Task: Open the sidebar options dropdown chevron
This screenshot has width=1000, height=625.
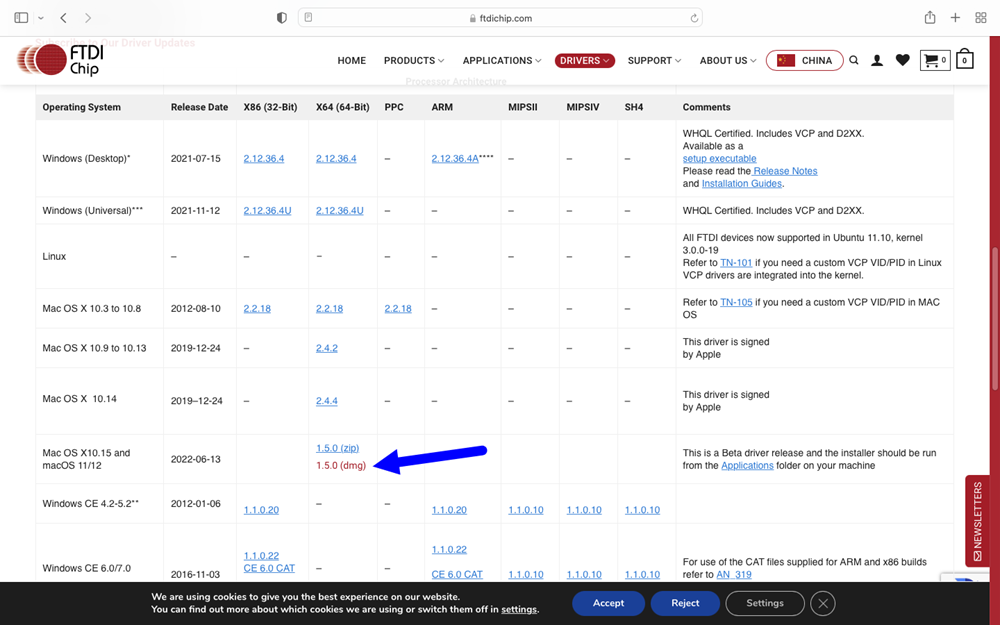Action: (x=41, y=18)
